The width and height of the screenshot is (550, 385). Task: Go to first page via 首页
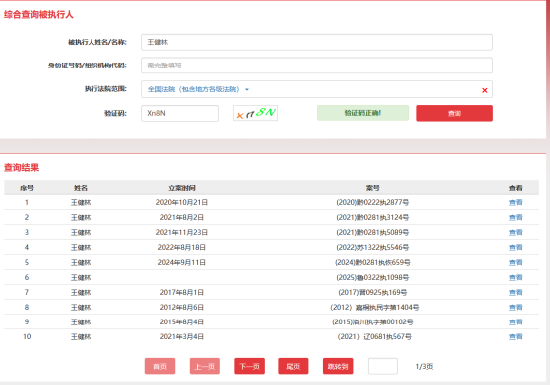[x=160, y=366]
